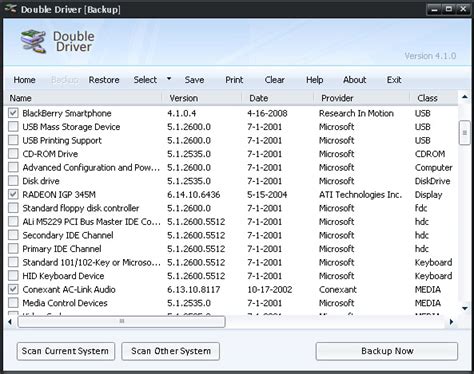Click the horizontal scrollbar left arrow
The image size is (474, 374).
[x=10, y=322]
